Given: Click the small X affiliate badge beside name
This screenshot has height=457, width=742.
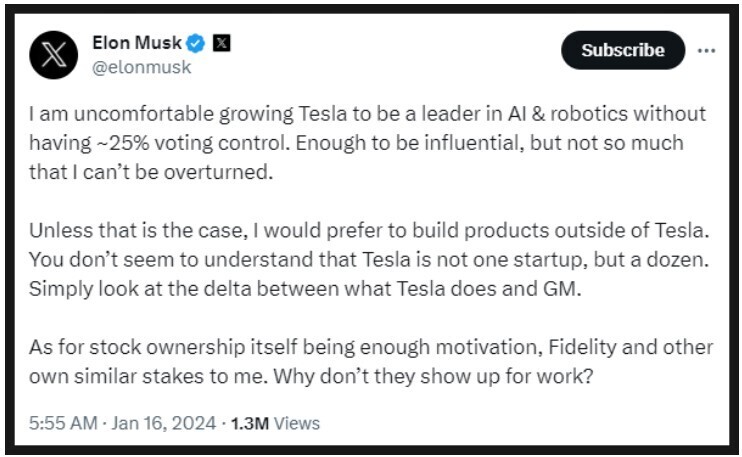Looking at the screenshot, I should (222, 43).
